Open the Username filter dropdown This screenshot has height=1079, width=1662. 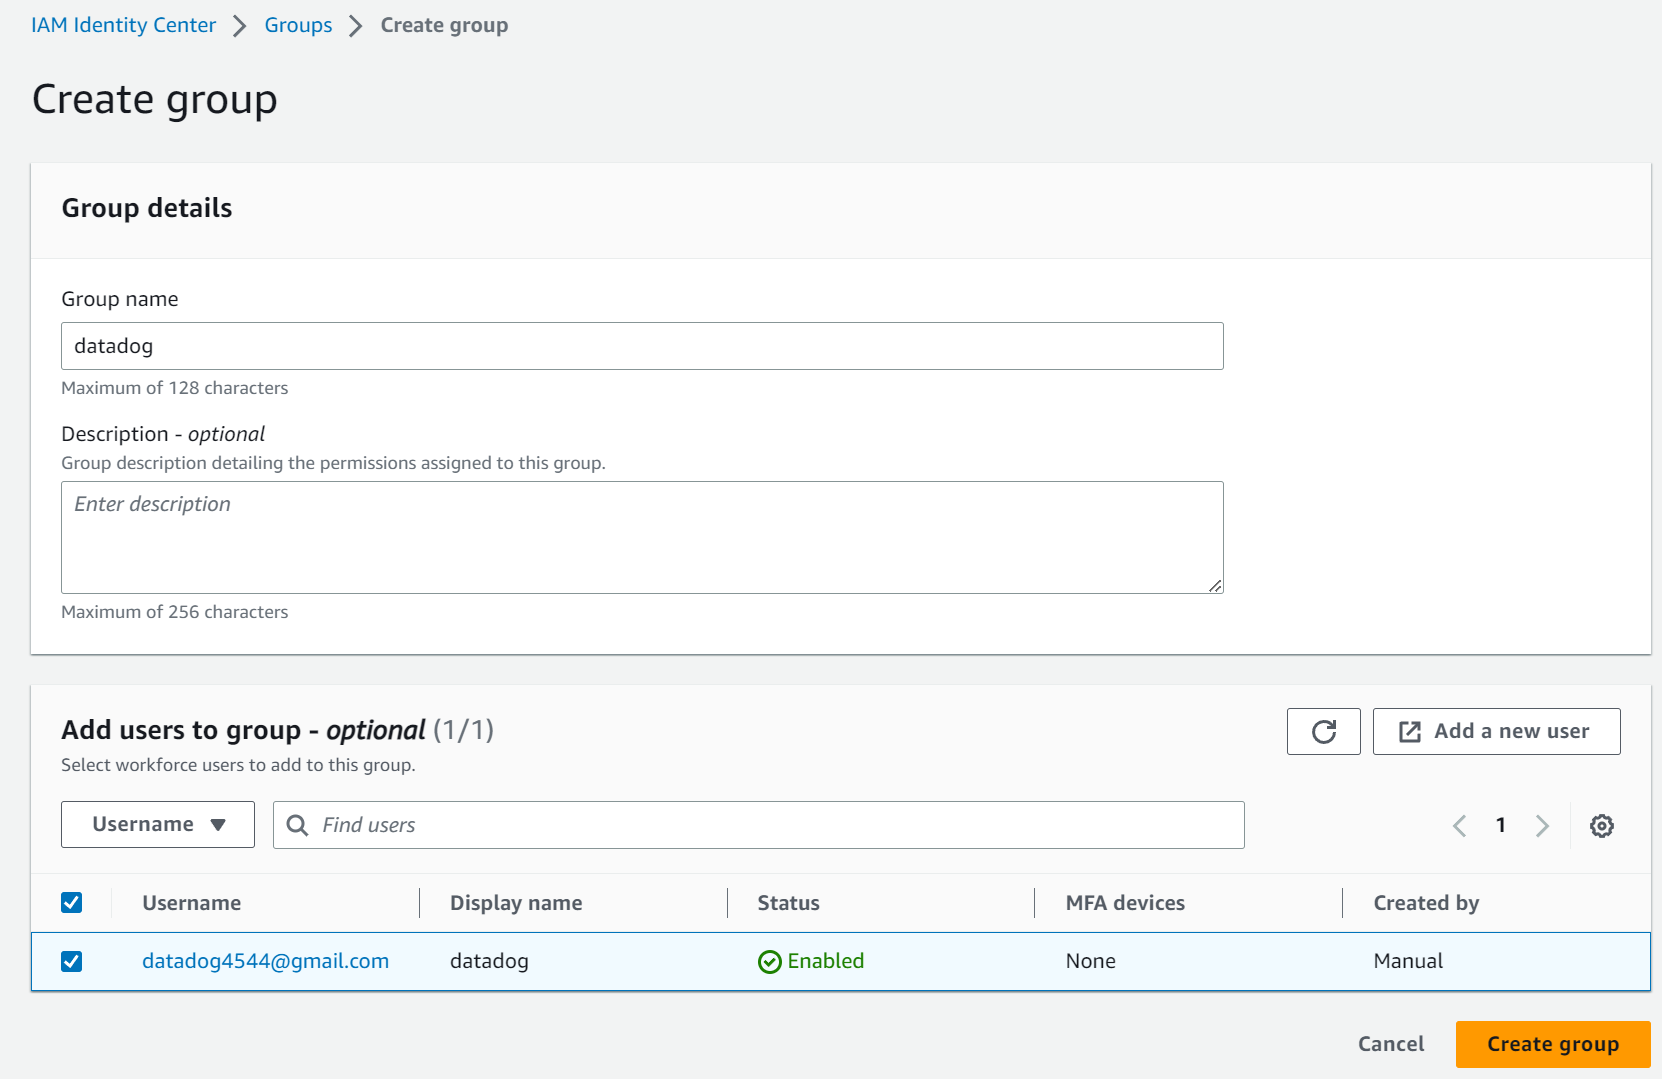(158, 824)
